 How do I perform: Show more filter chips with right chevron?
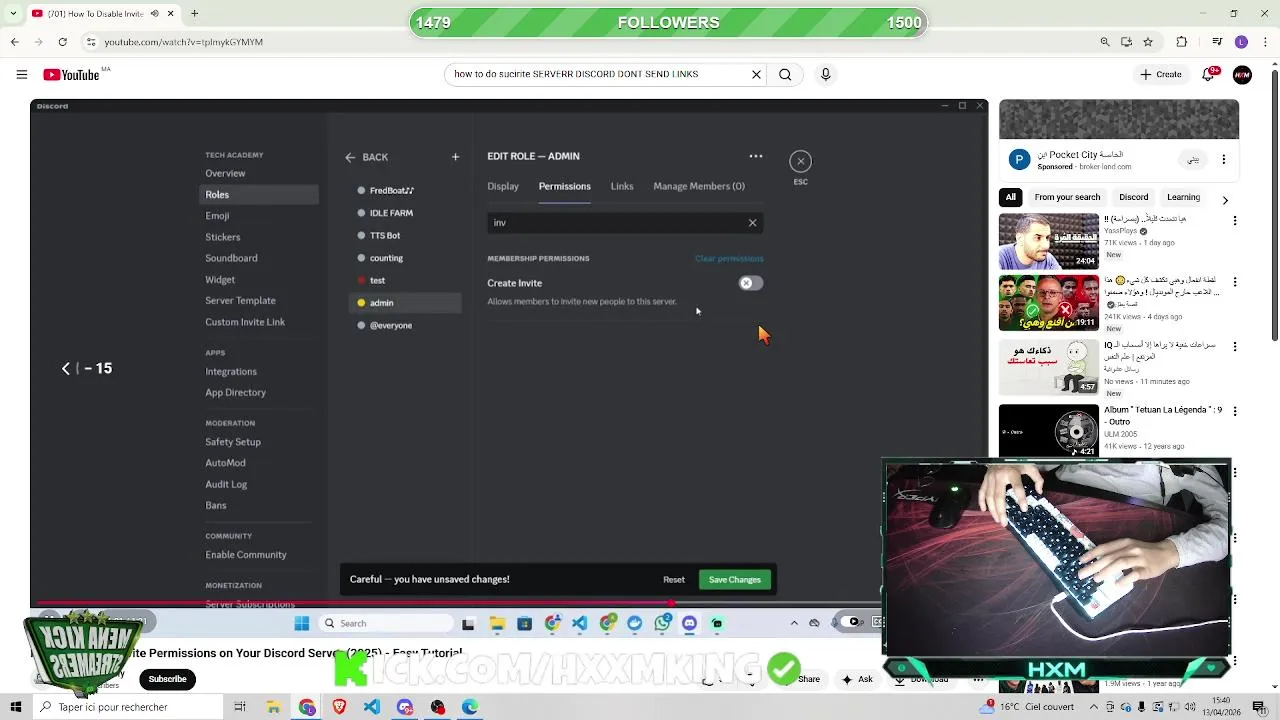(1225, 200)
